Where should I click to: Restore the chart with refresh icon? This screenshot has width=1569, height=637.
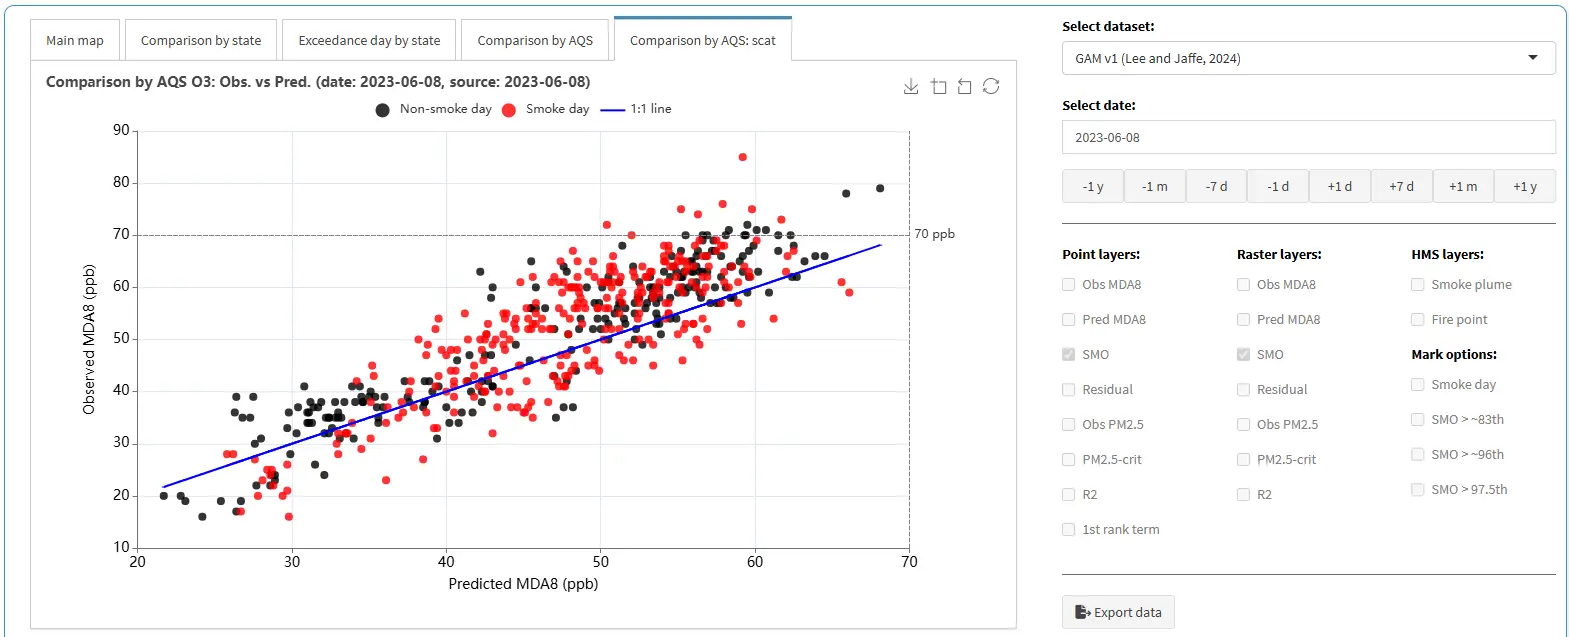pyautogui.click(x=991, y=87)
